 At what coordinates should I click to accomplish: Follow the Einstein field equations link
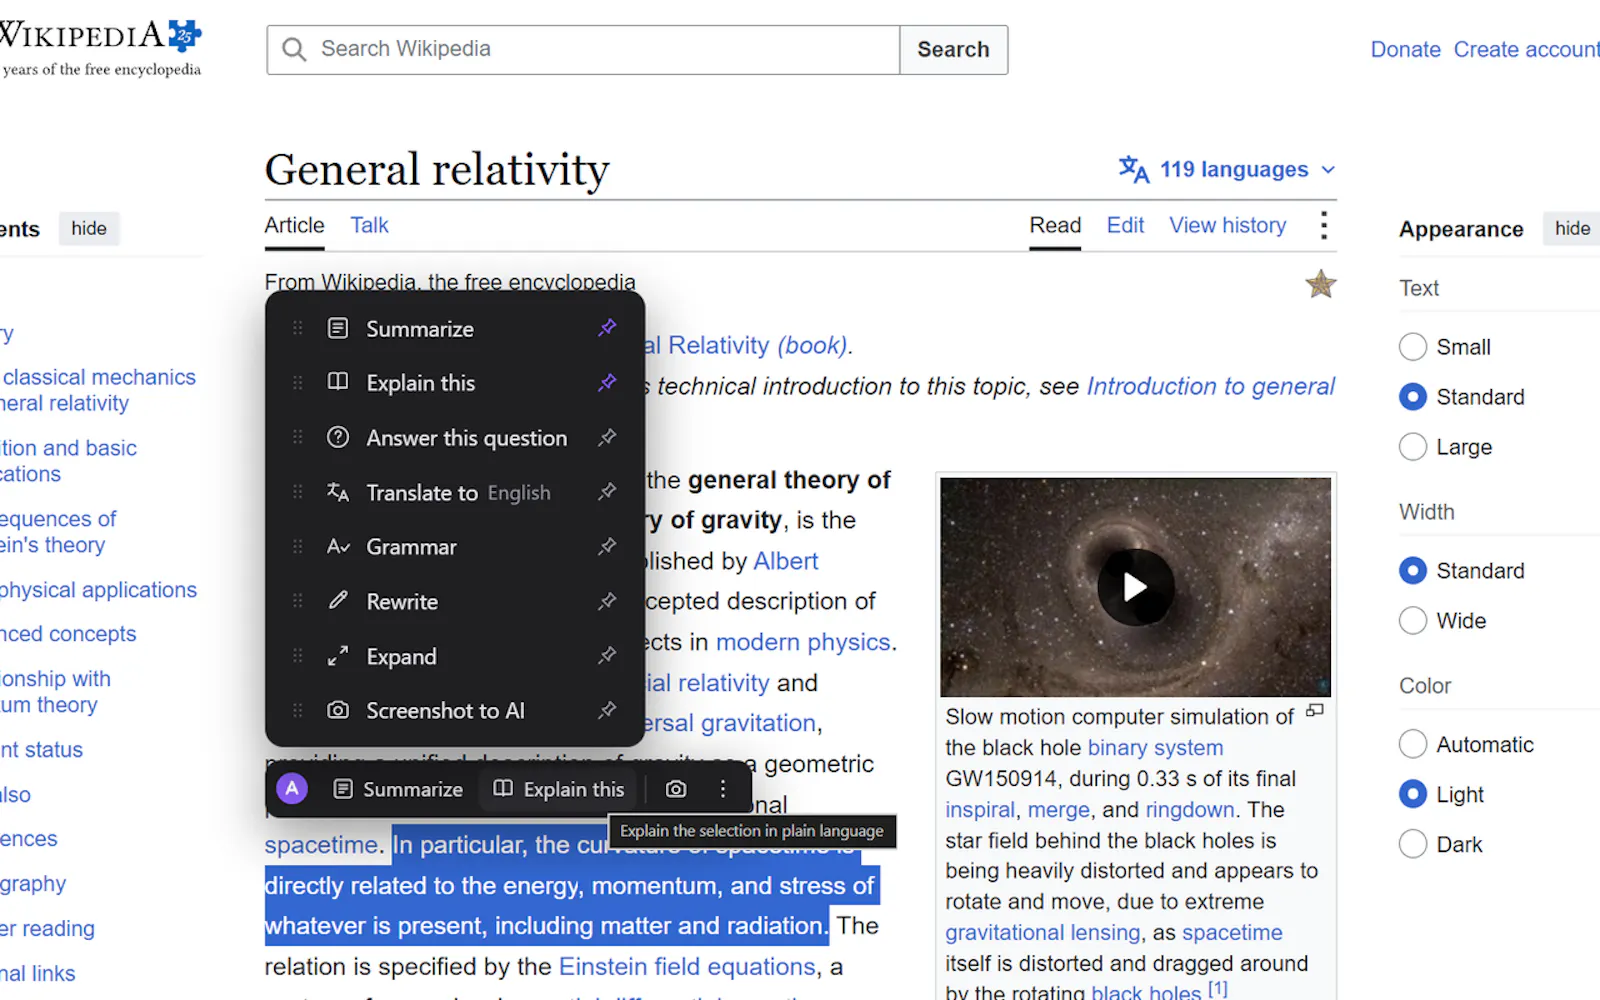coord(687,967)
